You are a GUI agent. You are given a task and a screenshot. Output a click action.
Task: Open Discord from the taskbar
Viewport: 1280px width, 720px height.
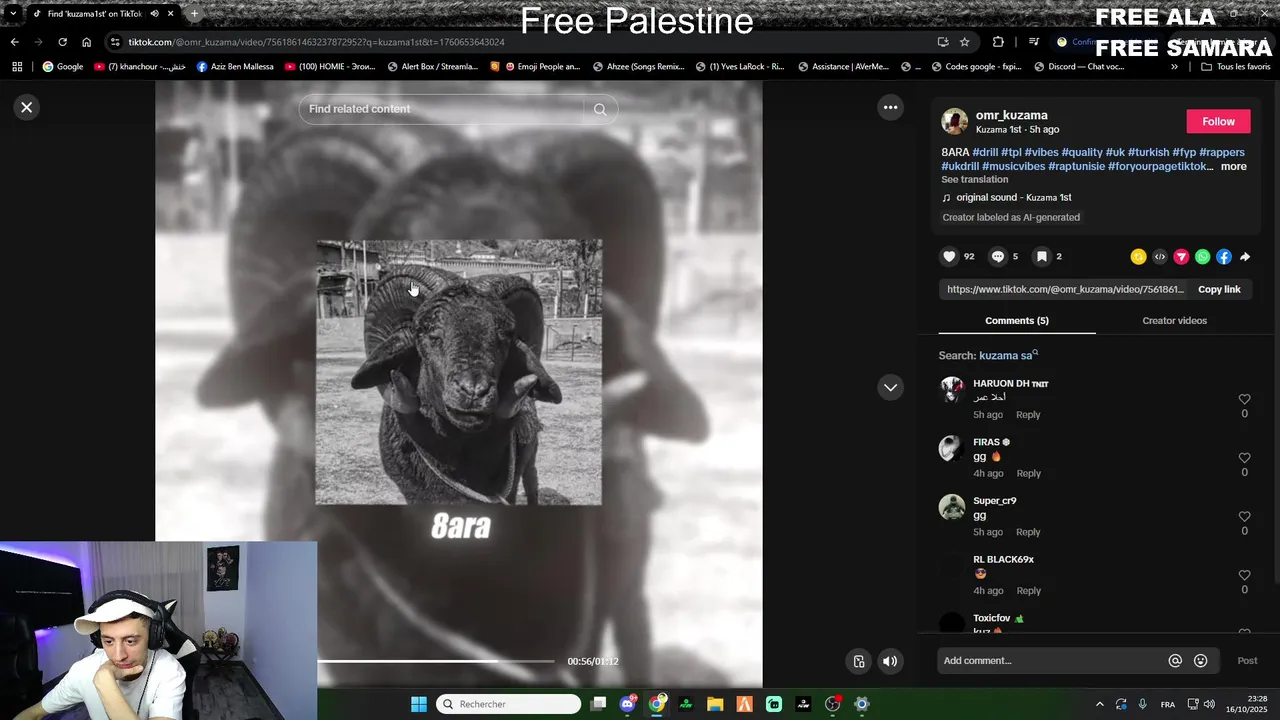click(627, 704)
